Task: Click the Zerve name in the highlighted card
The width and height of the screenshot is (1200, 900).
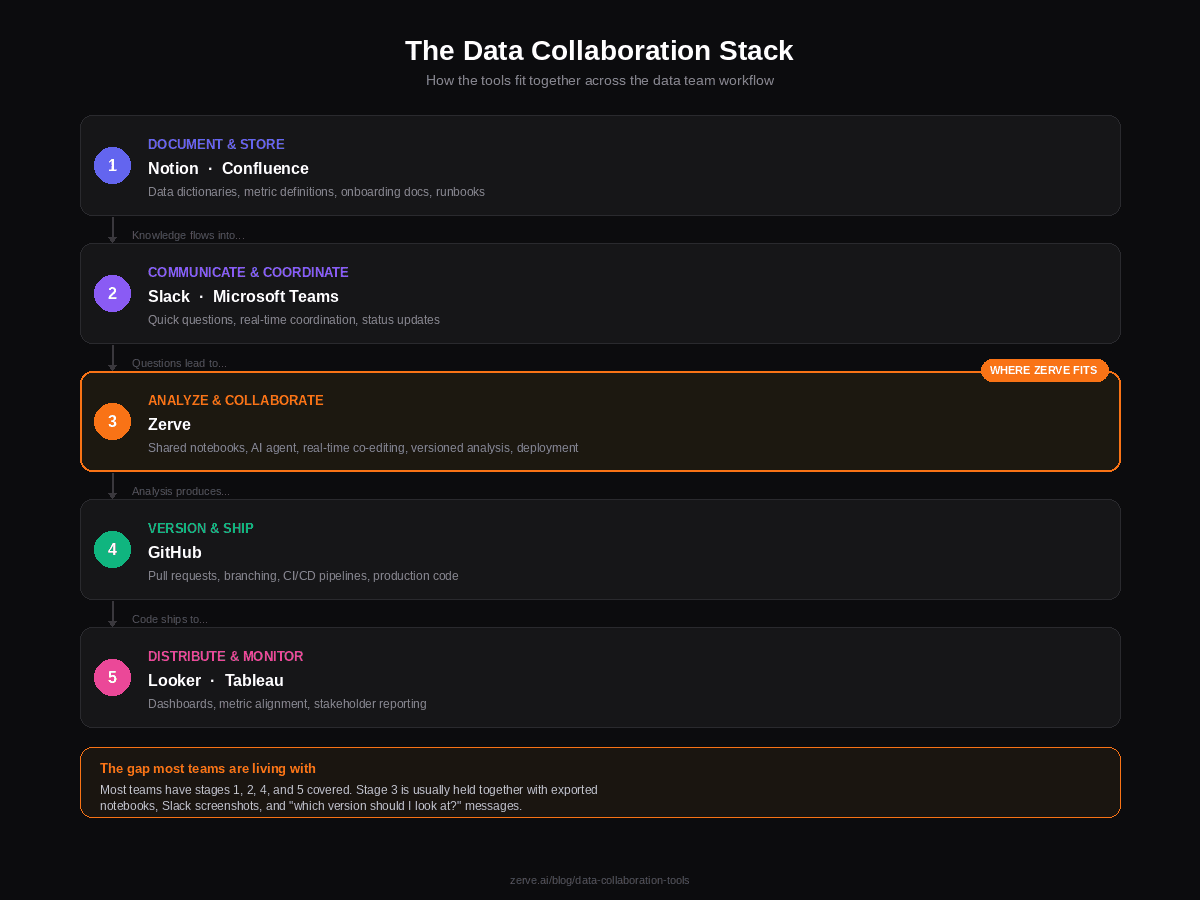Action: [x=169, y=424]
